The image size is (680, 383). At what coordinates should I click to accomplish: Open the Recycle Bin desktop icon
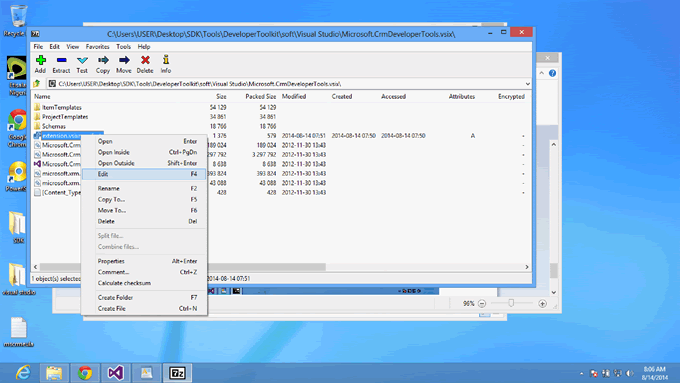point(17,20)
